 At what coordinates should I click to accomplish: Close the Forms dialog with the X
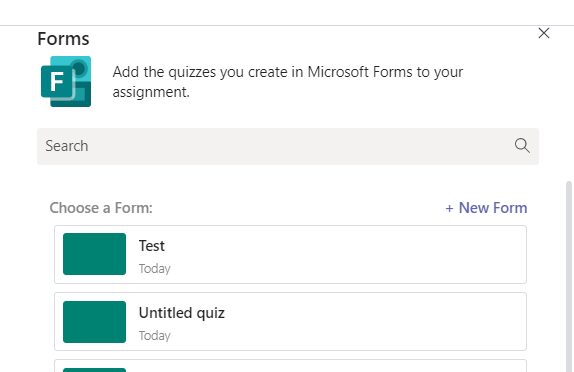pyautogui.click(x=544, y=33)
